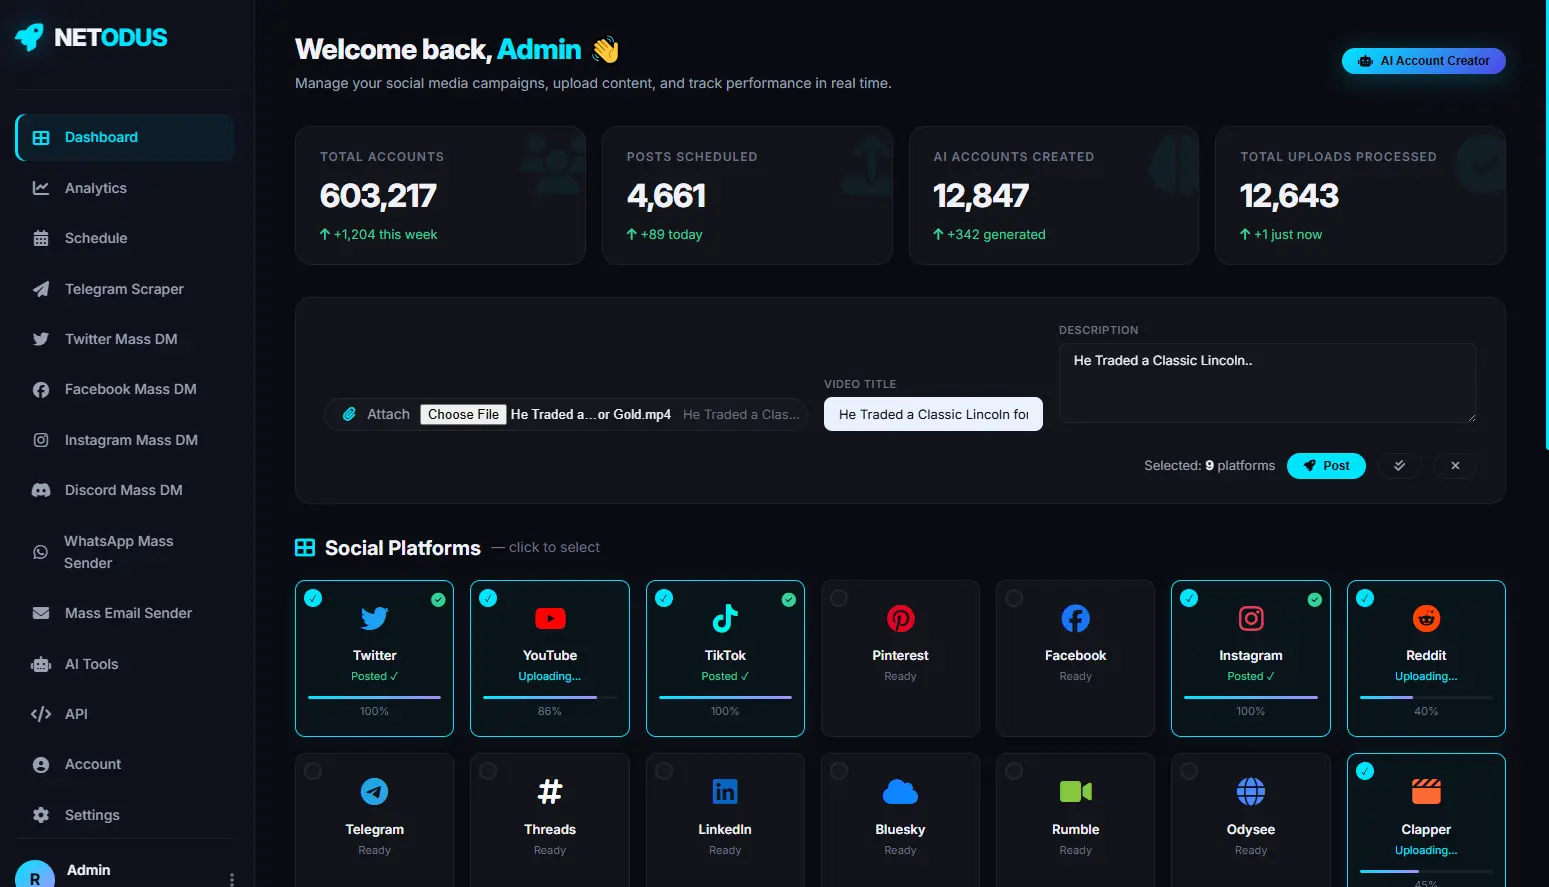Click the Description text area

point(1268,383)
